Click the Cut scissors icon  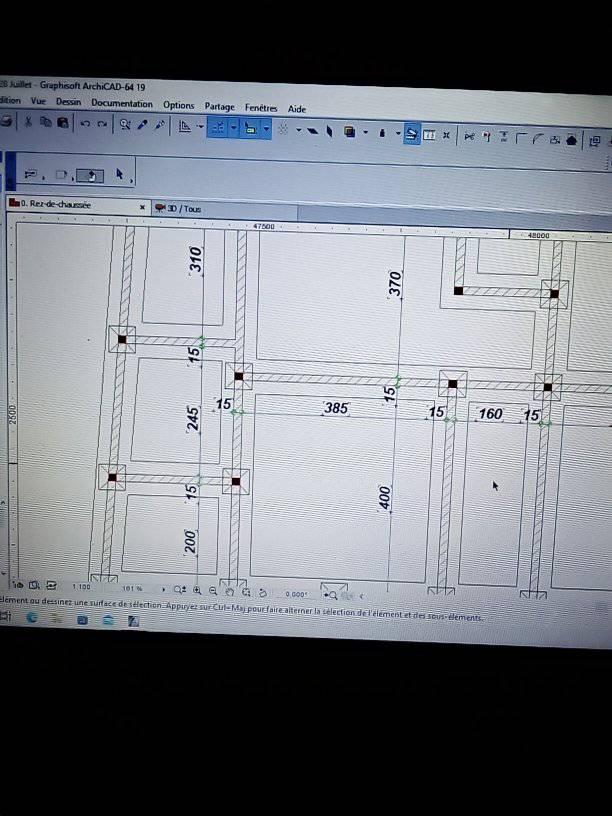pos(28,122)
